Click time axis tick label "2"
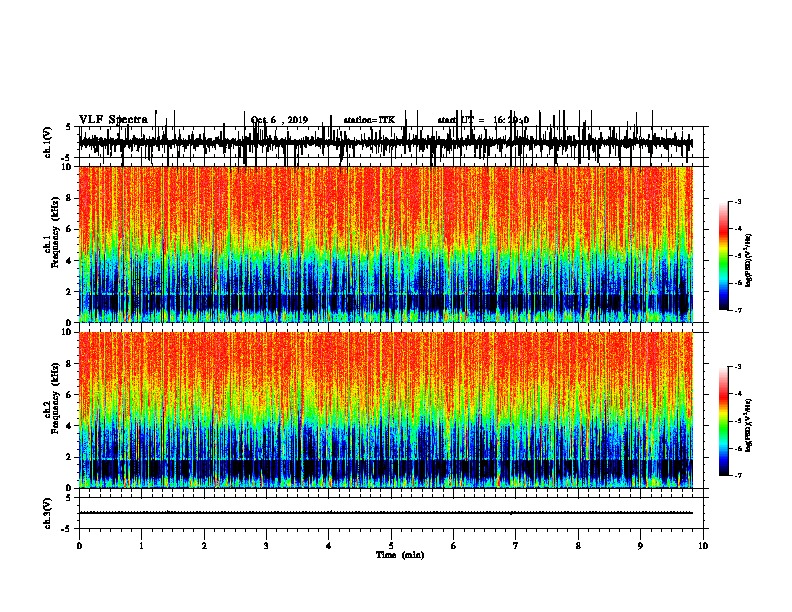This screenshot has height=612, width=792. coord(204,546)
